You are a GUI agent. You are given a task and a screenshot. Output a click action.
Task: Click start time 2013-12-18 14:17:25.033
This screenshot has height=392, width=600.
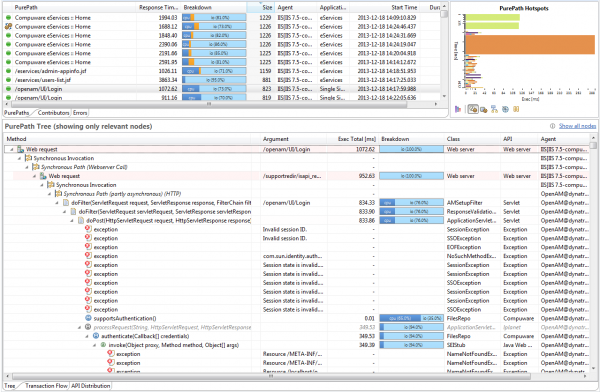[x=386, y=80]
